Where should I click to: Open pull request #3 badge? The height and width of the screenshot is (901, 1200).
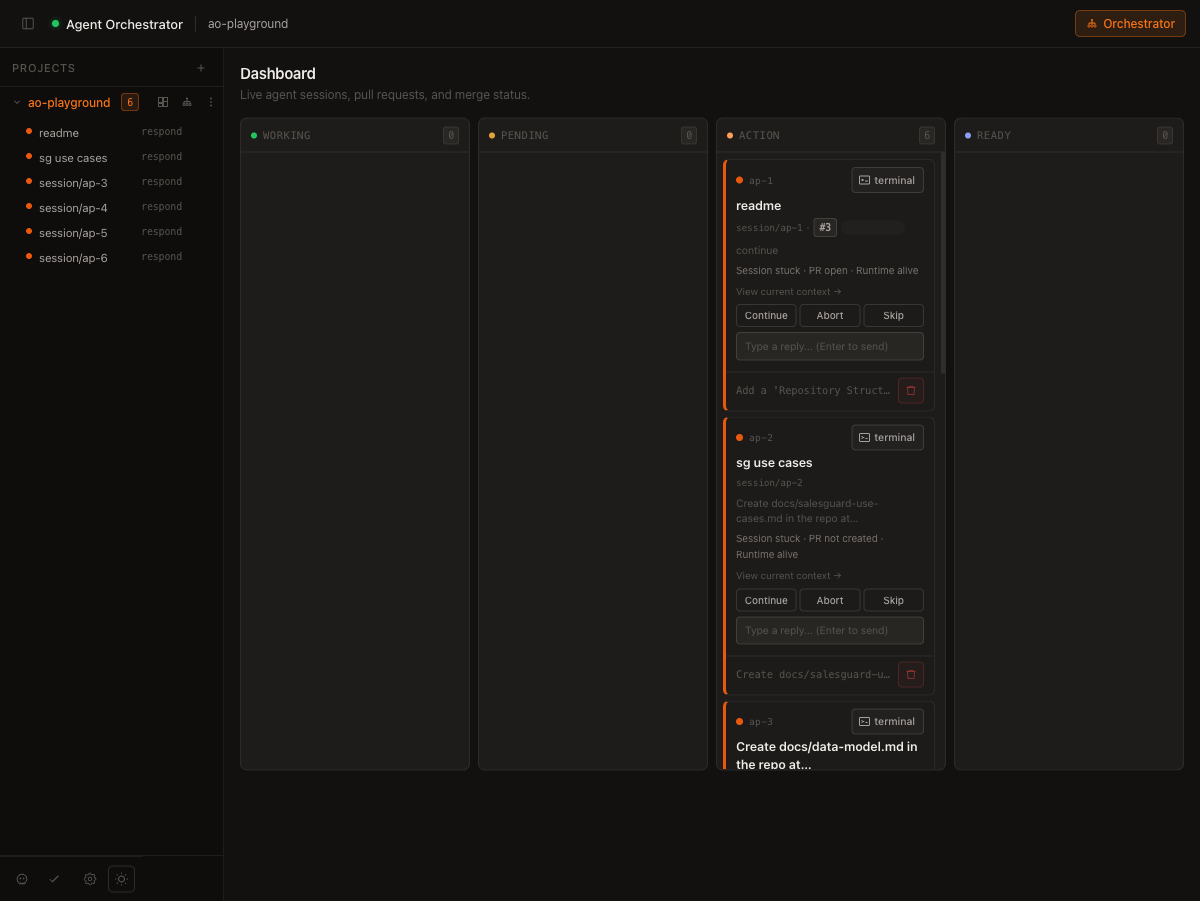(x=825, y=227)
